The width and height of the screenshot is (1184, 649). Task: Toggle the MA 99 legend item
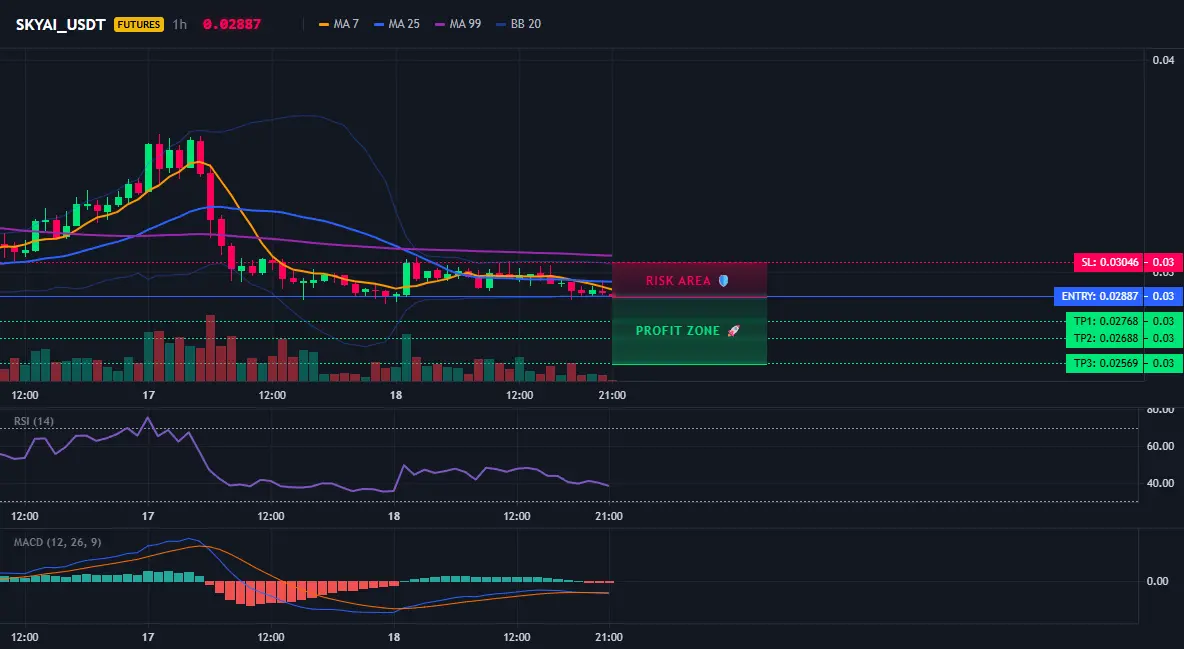(458, 24)
